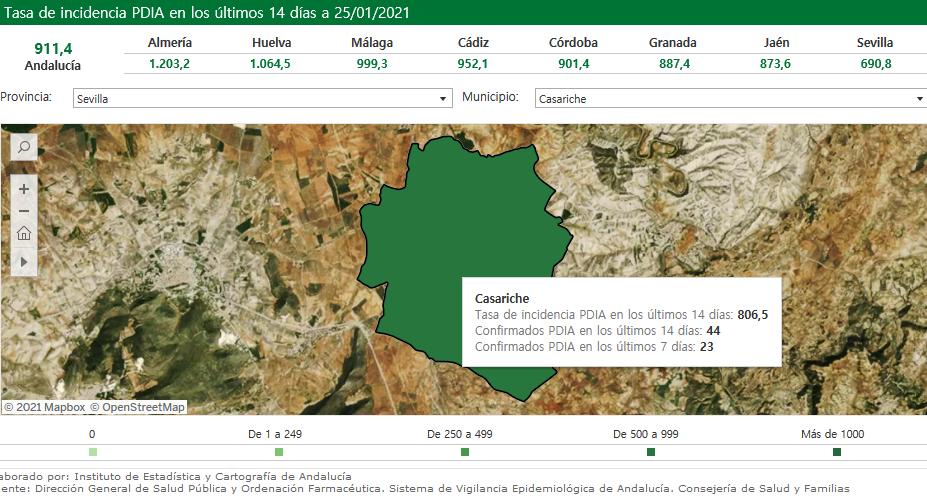
Task: Zoom in on the map
Action: click(24, 188)
